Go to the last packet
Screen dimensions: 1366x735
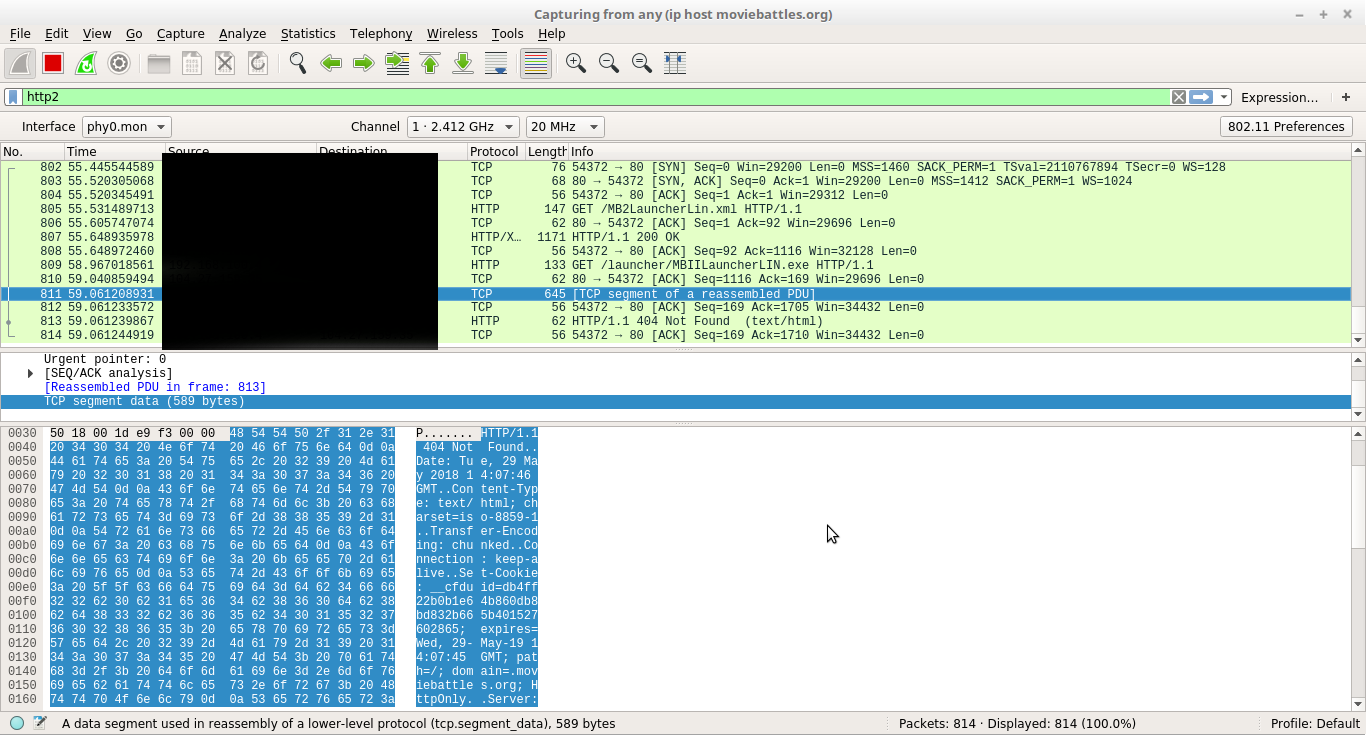tap(463, 63)
